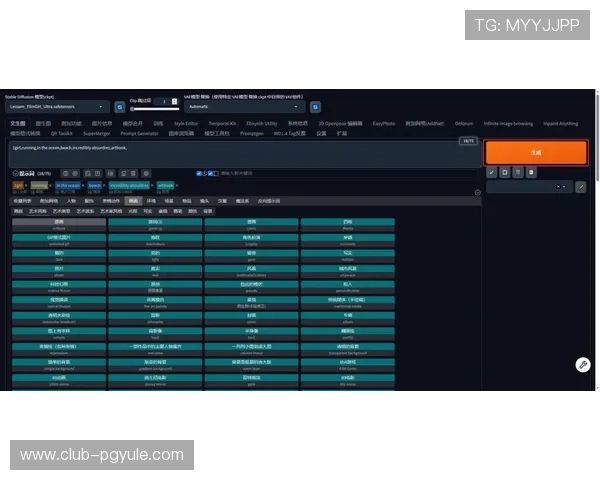Click the arrow icon below the generate button
The width and height of the screenshot is (600, 480).
coord(492,172)
